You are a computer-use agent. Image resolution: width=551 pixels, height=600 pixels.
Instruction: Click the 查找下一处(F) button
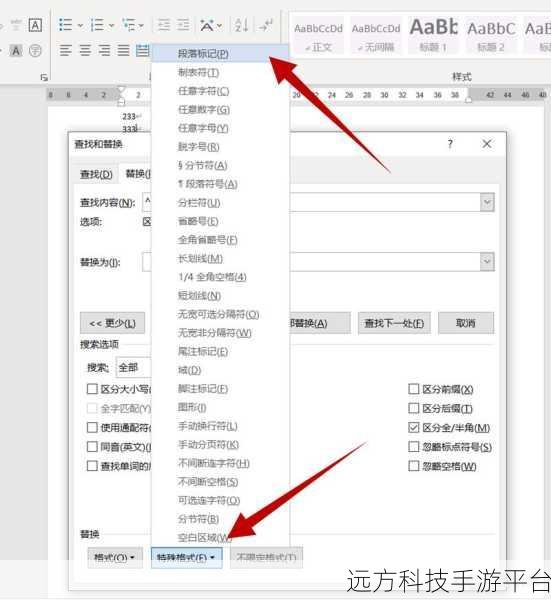point(394,323)
